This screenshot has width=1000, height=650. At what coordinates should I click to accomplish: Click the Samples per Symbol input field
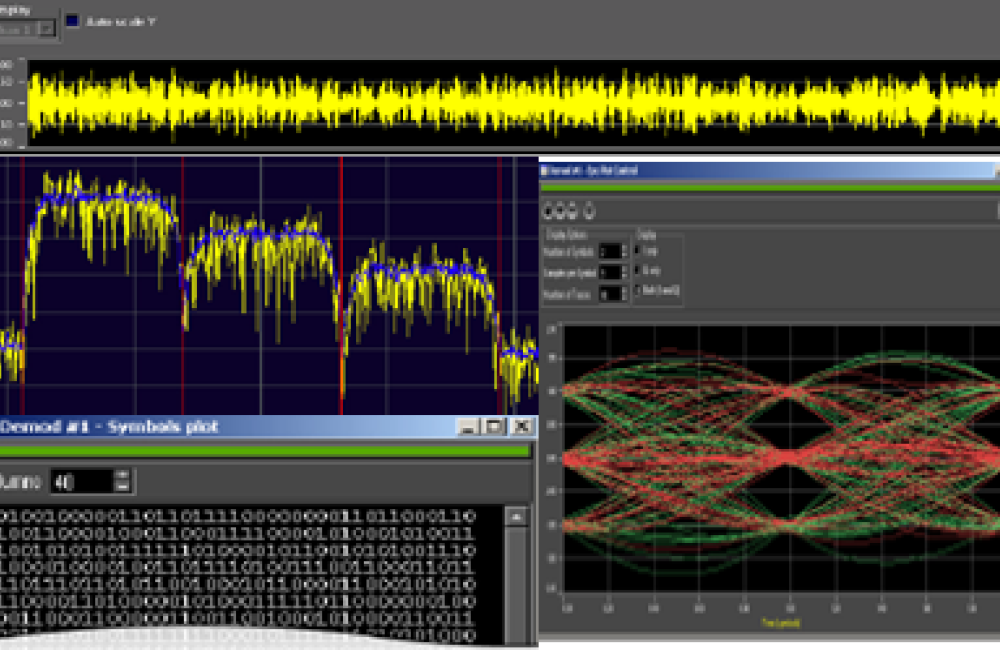click(x=608, y=272)
